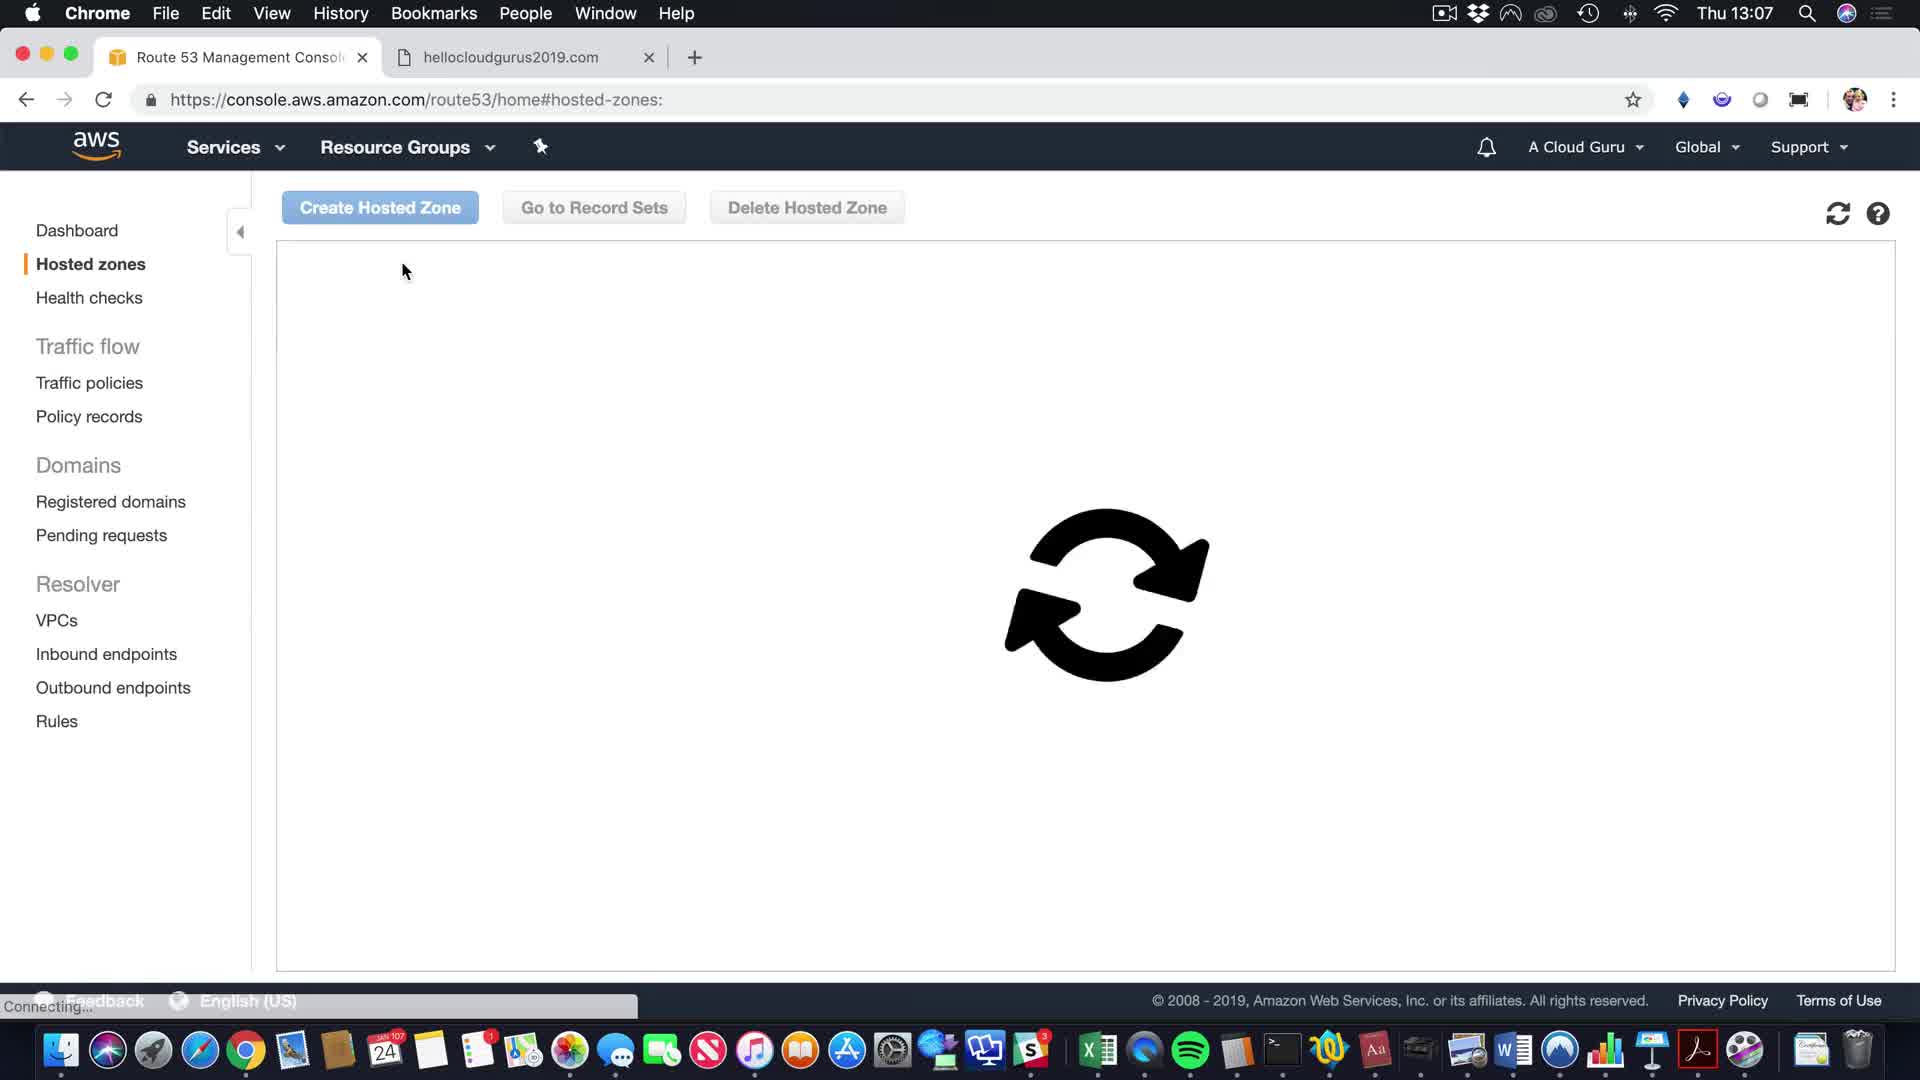Open the A Cloud Guru account menu
The height and width of the screenshot is (1080, 1920).
(1585, 147)
